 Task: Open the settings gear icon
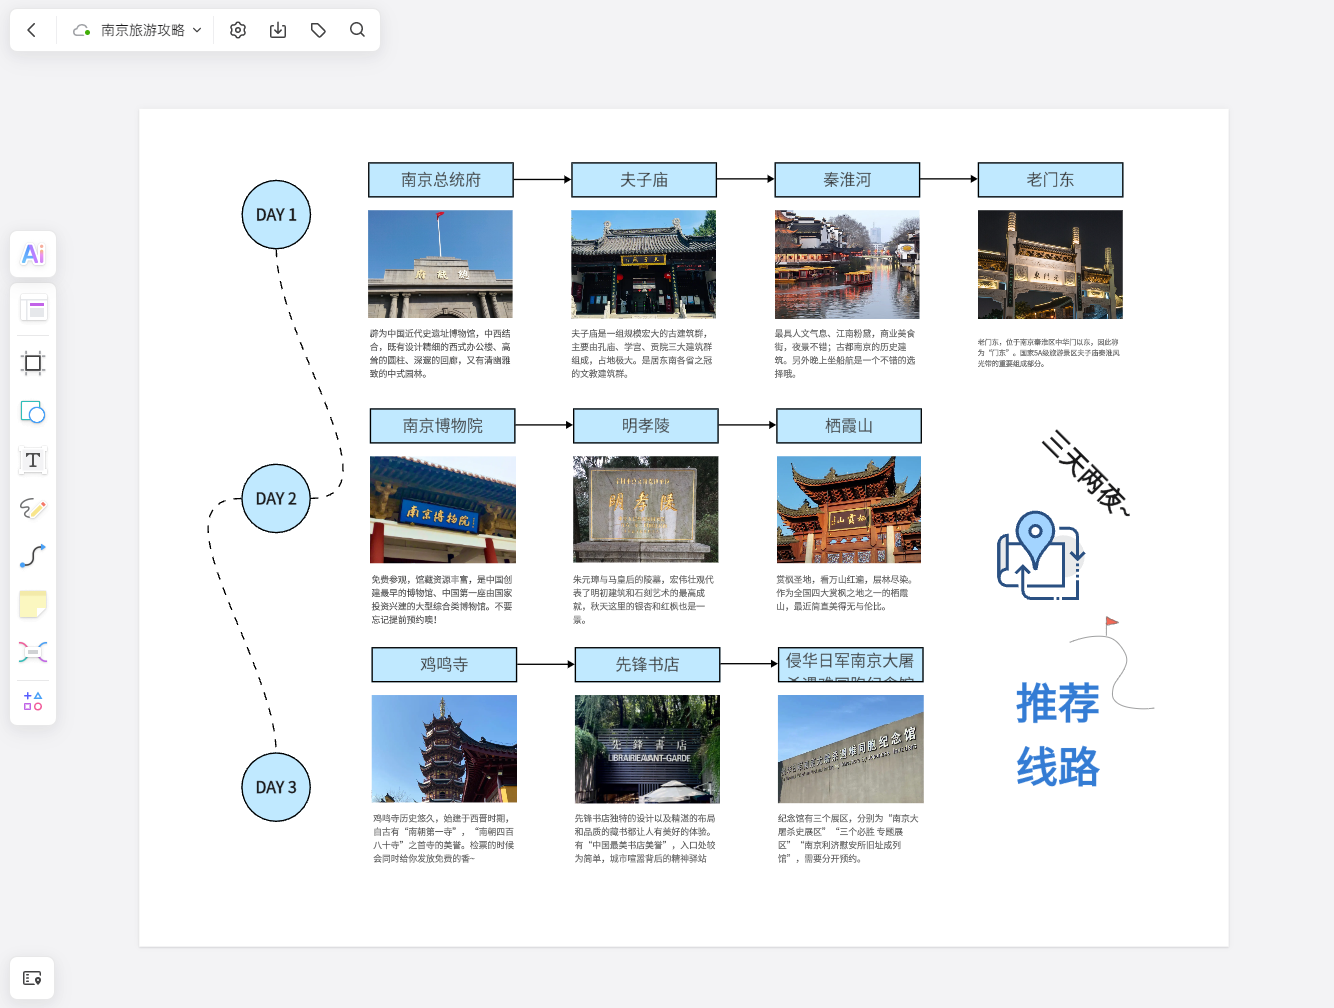[x=238, y=30]
